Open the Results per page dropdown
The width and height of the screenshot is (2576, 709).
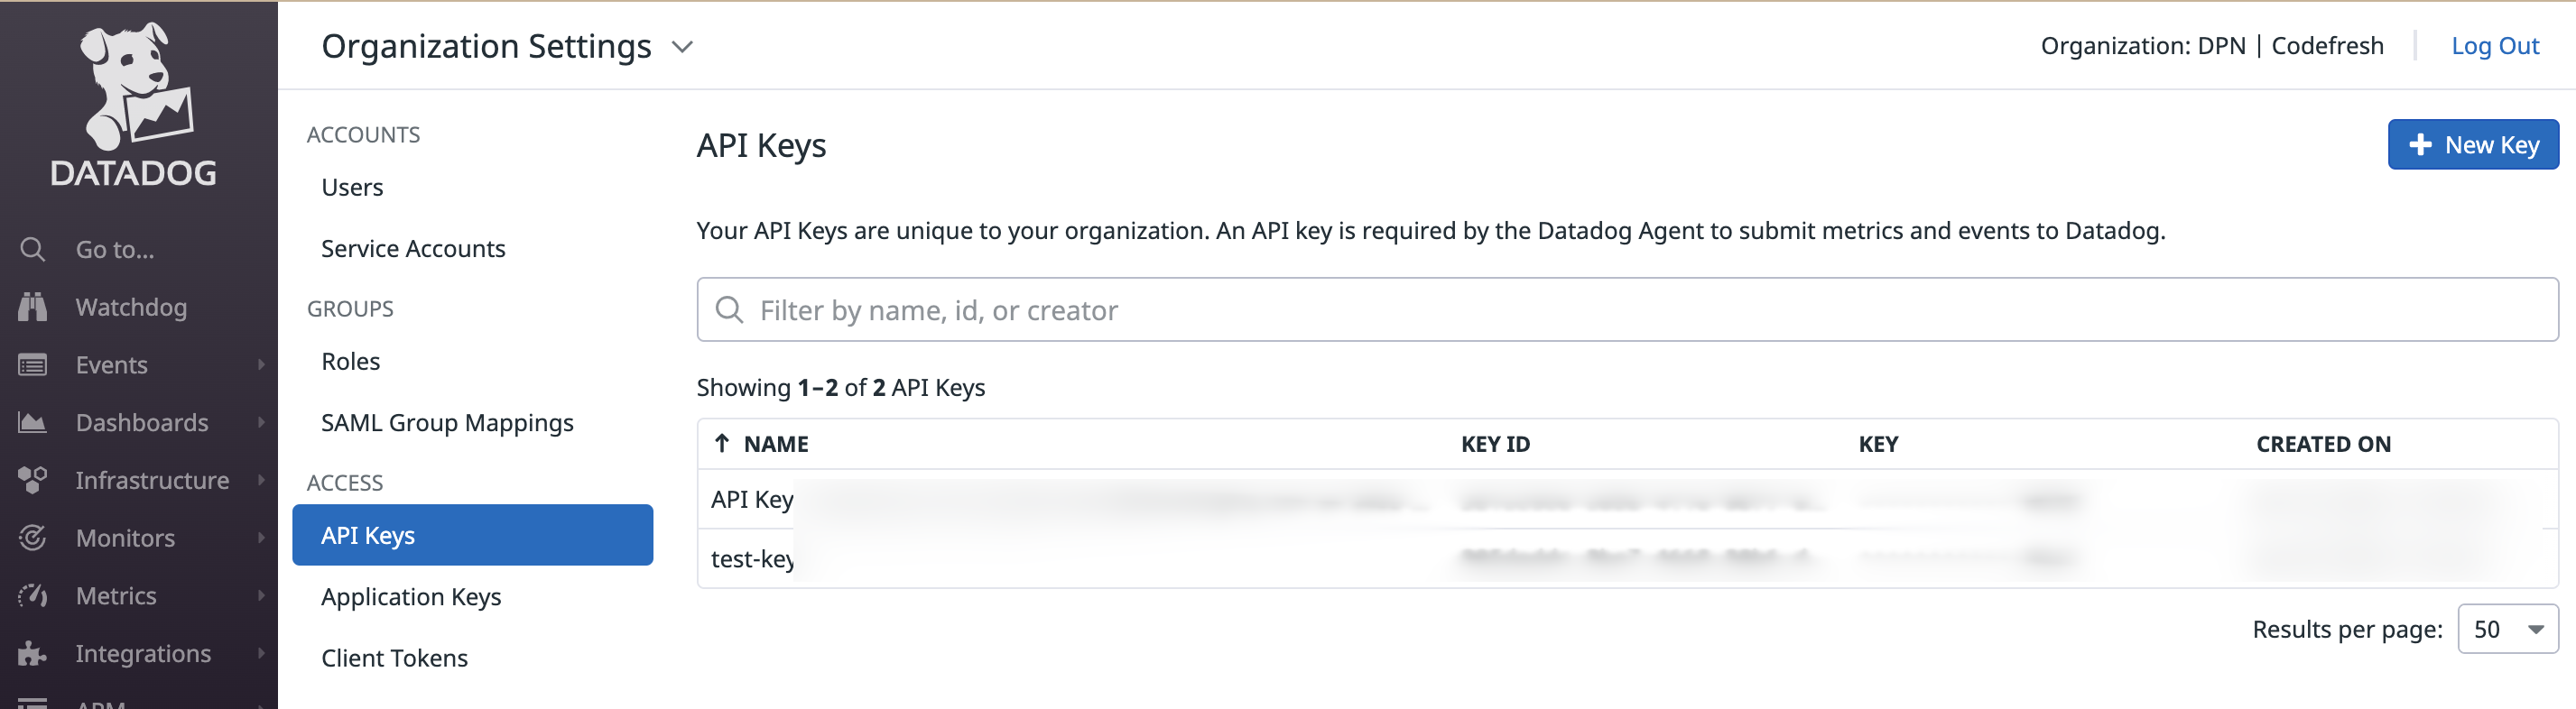[x=2506, y=629]
